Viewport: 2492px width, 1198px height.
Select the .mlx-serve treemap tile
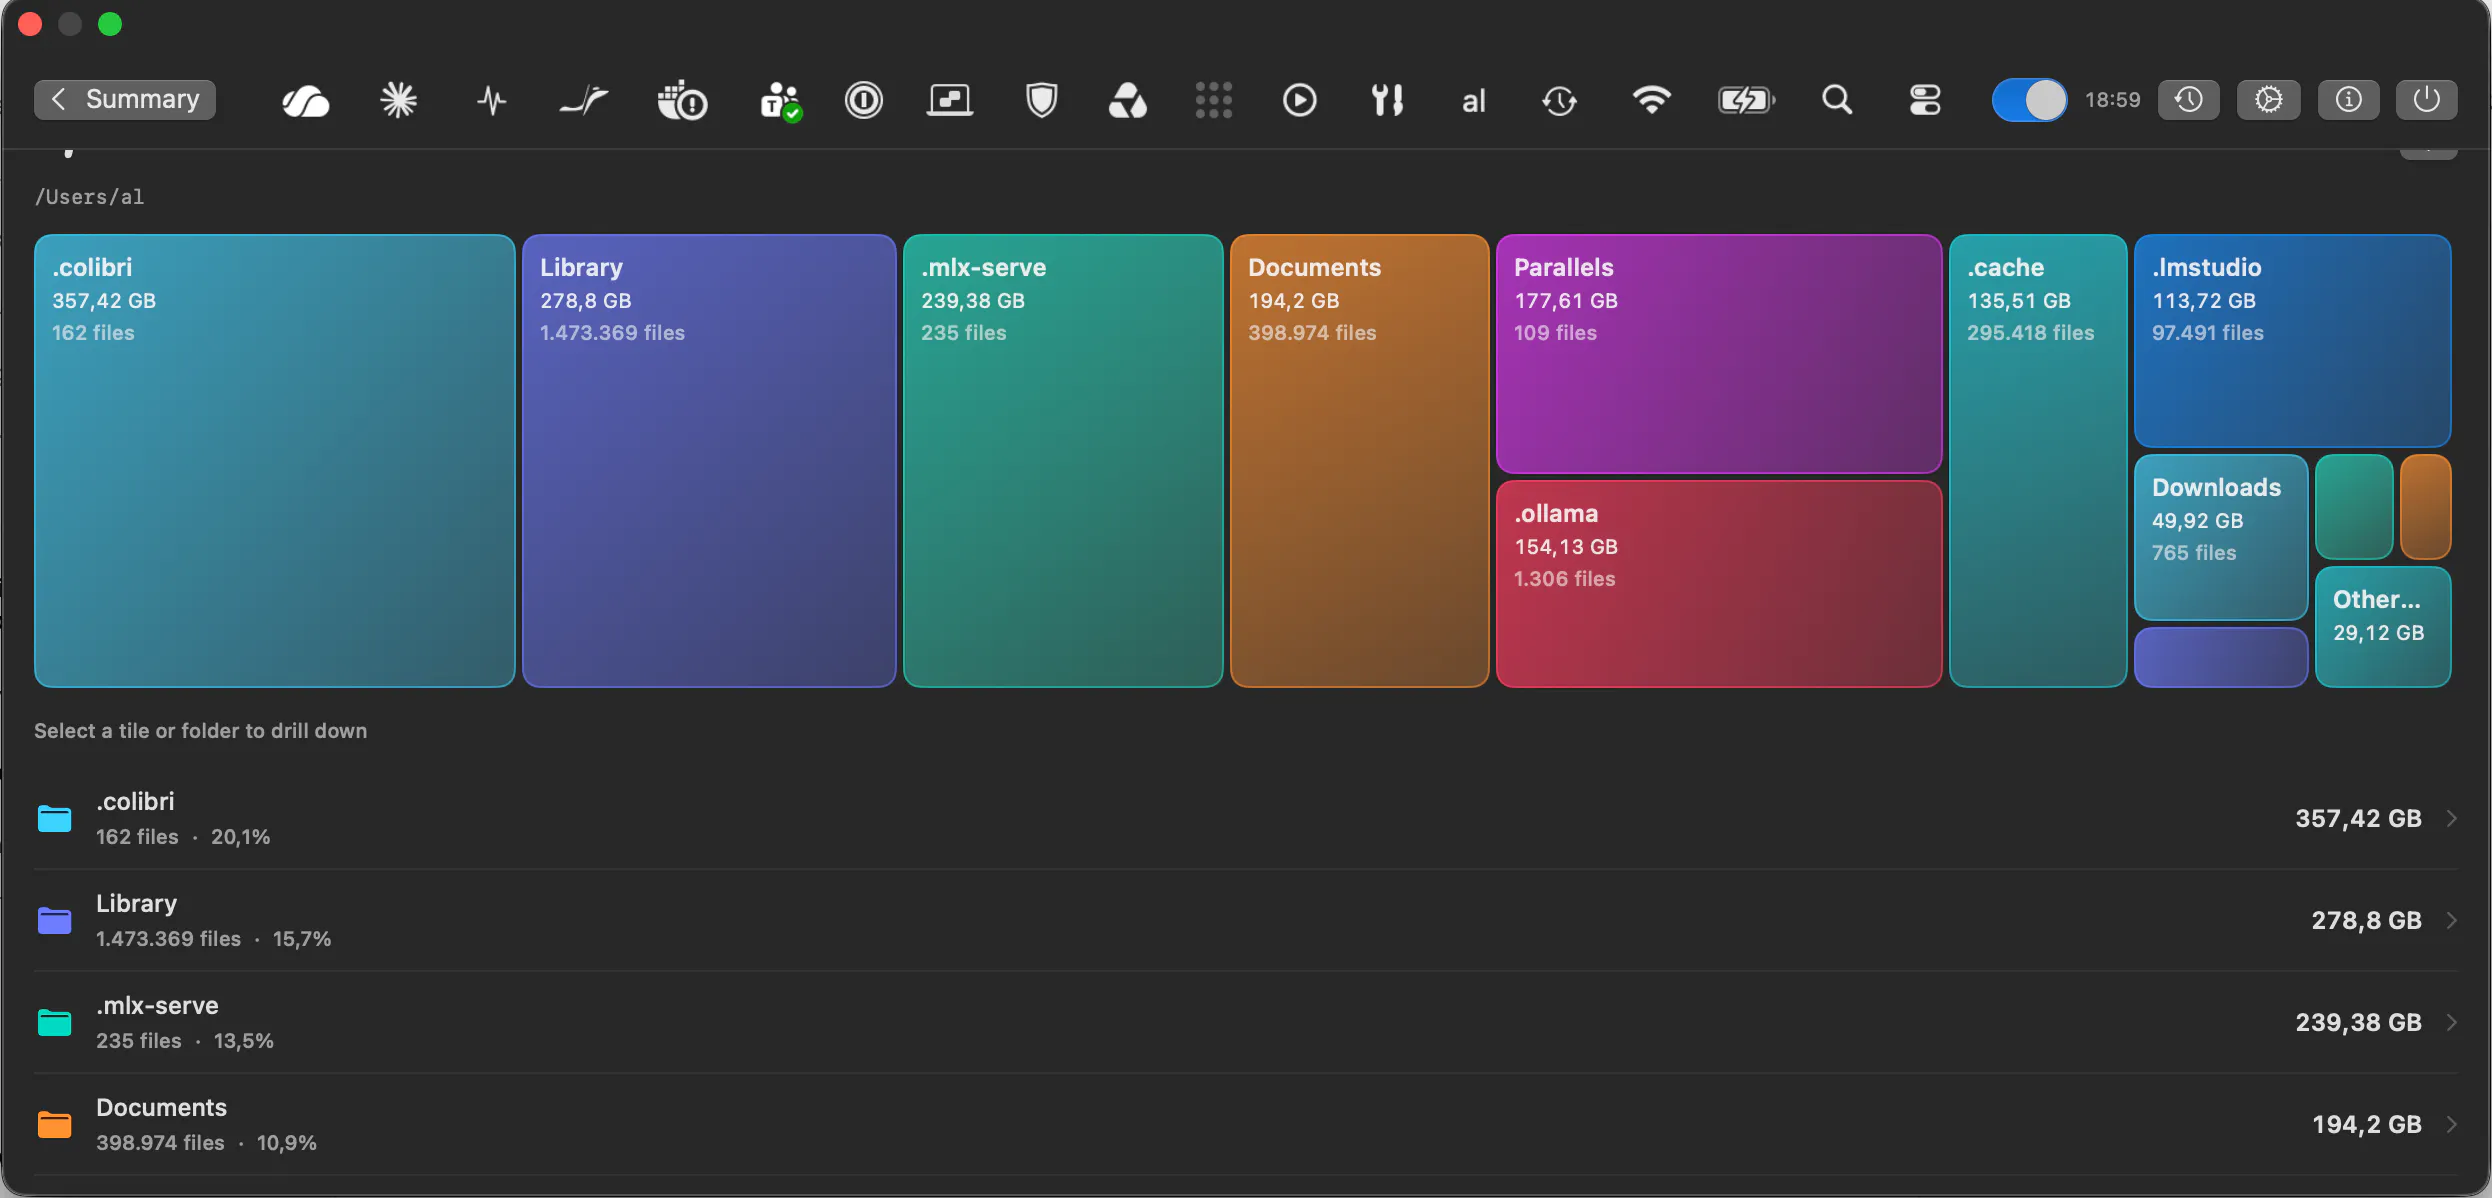click(x=1063, y=461)
